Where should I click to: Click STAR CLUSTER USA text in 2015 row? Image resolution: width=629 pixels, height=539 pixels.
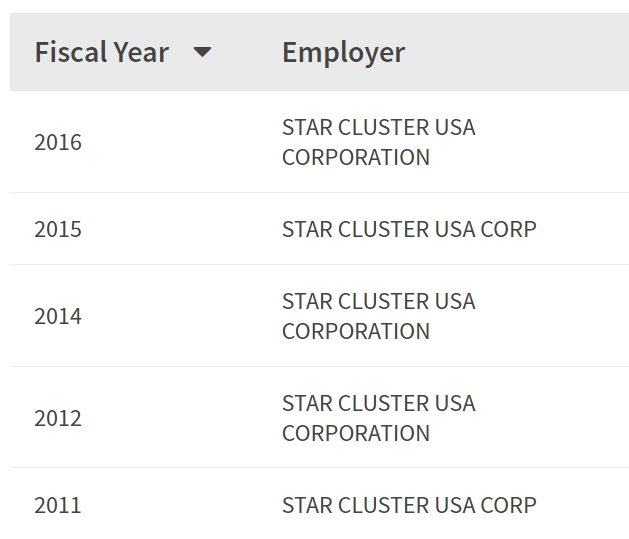(x=378, y=229)
